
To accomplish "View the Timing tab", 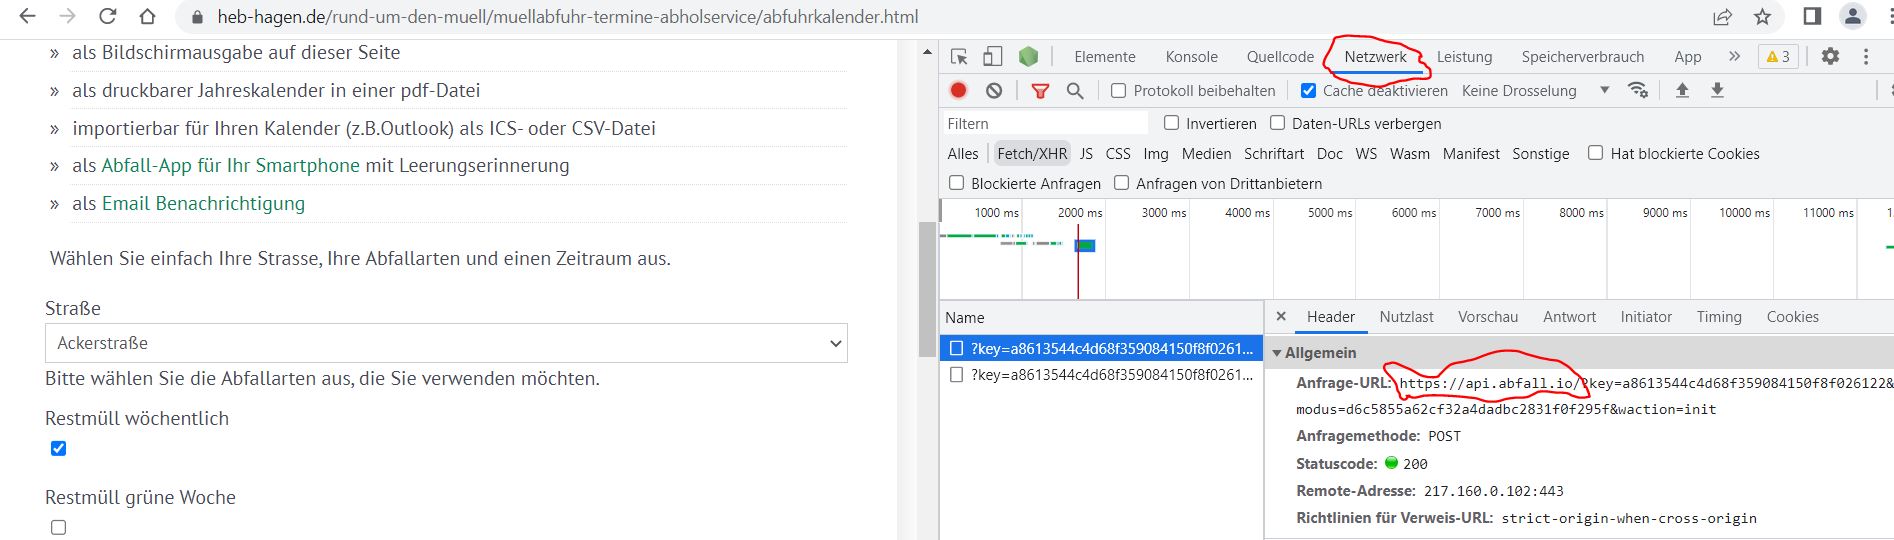I will (x=1719, y=317).
